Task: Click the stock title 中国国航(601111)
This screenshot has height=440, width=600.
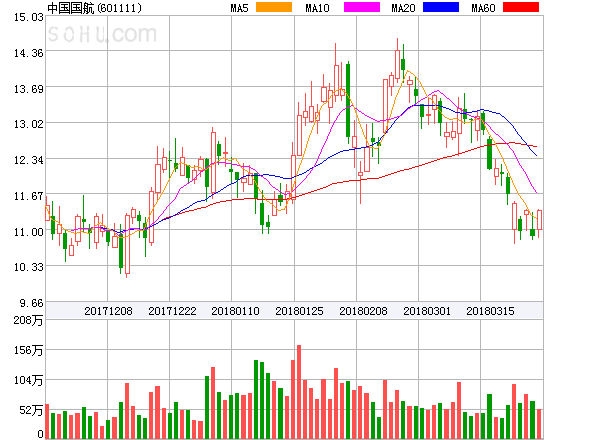Action: tap(94, 8)
